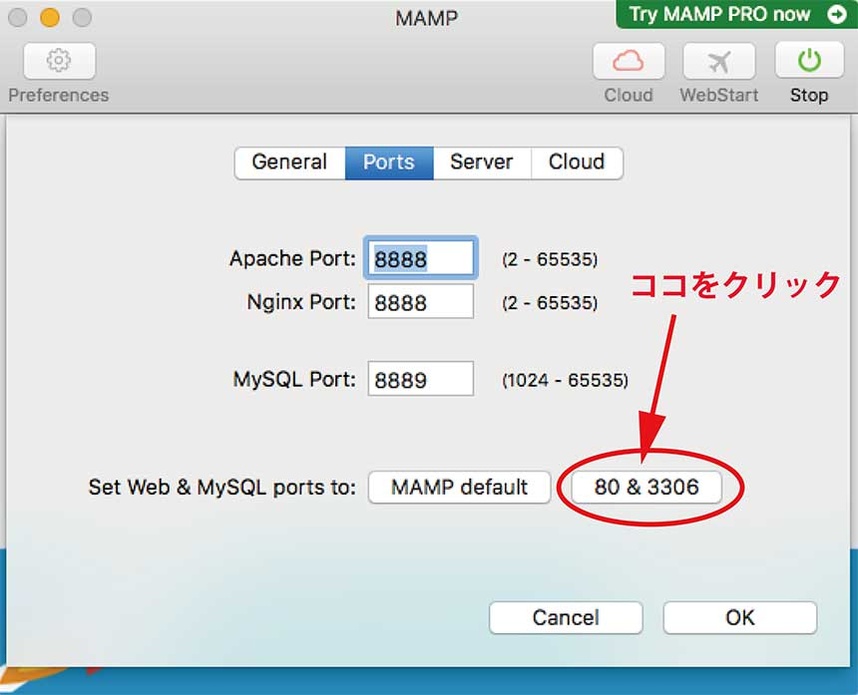
Task: Click the gray zoom button in the title bar
Action: 82,18
